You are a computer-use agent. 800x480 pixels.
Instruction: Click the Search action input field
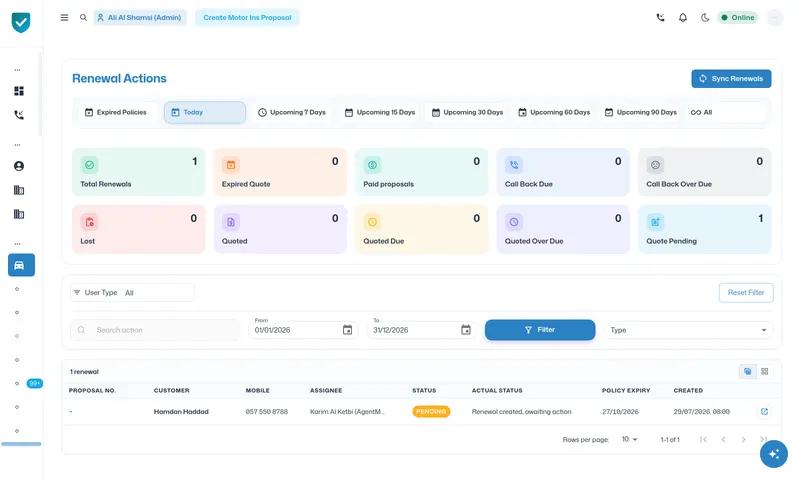click(x=155, y=330)
